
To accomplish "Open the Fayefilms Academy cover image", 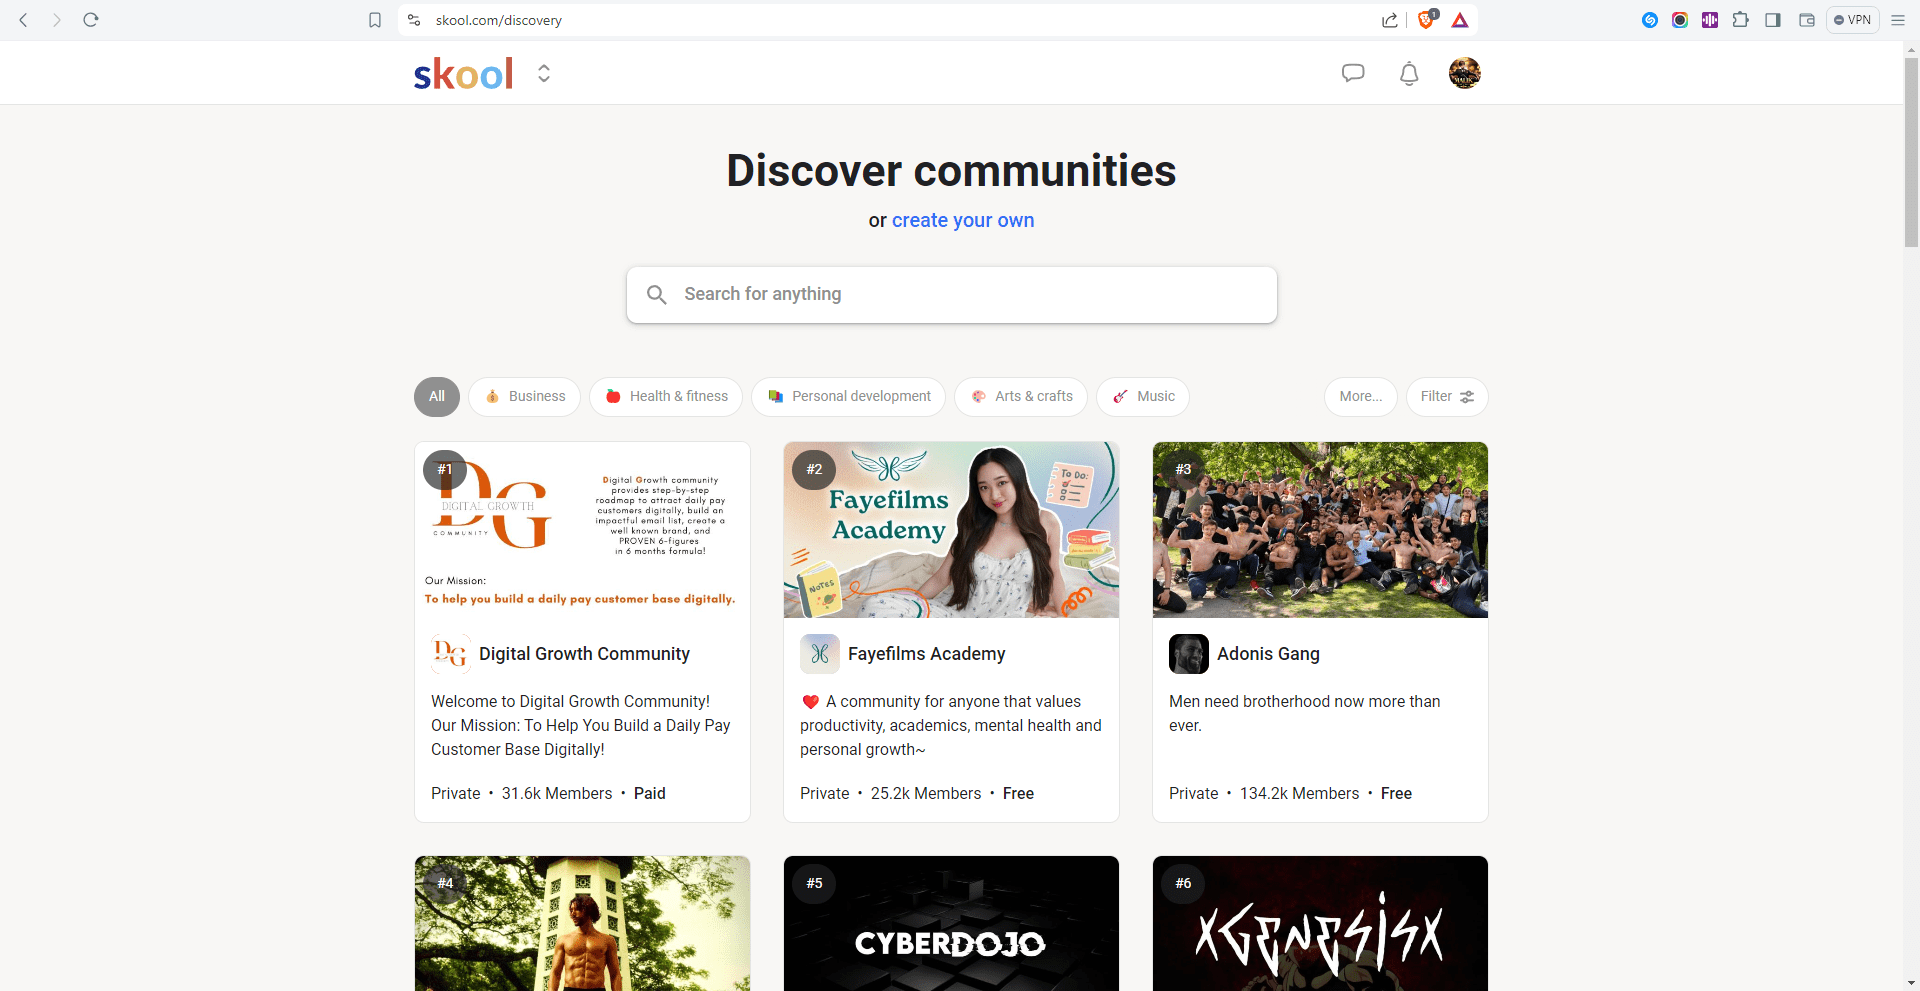I will click(952, 530).
